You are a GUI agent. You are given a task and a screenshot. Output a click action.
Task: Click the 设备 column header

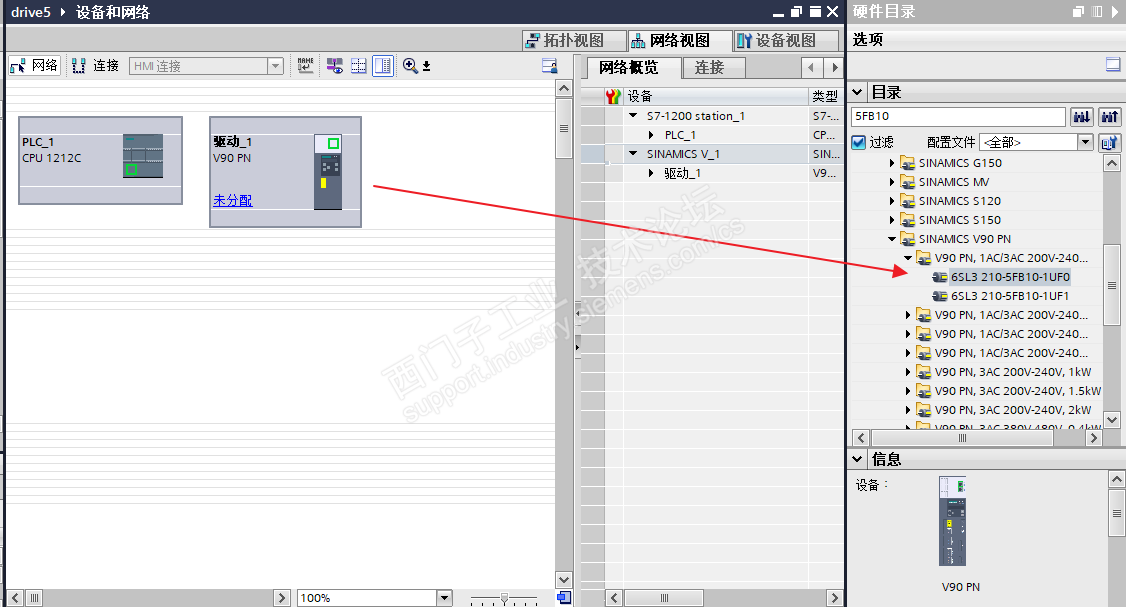(x=716, y=96)
